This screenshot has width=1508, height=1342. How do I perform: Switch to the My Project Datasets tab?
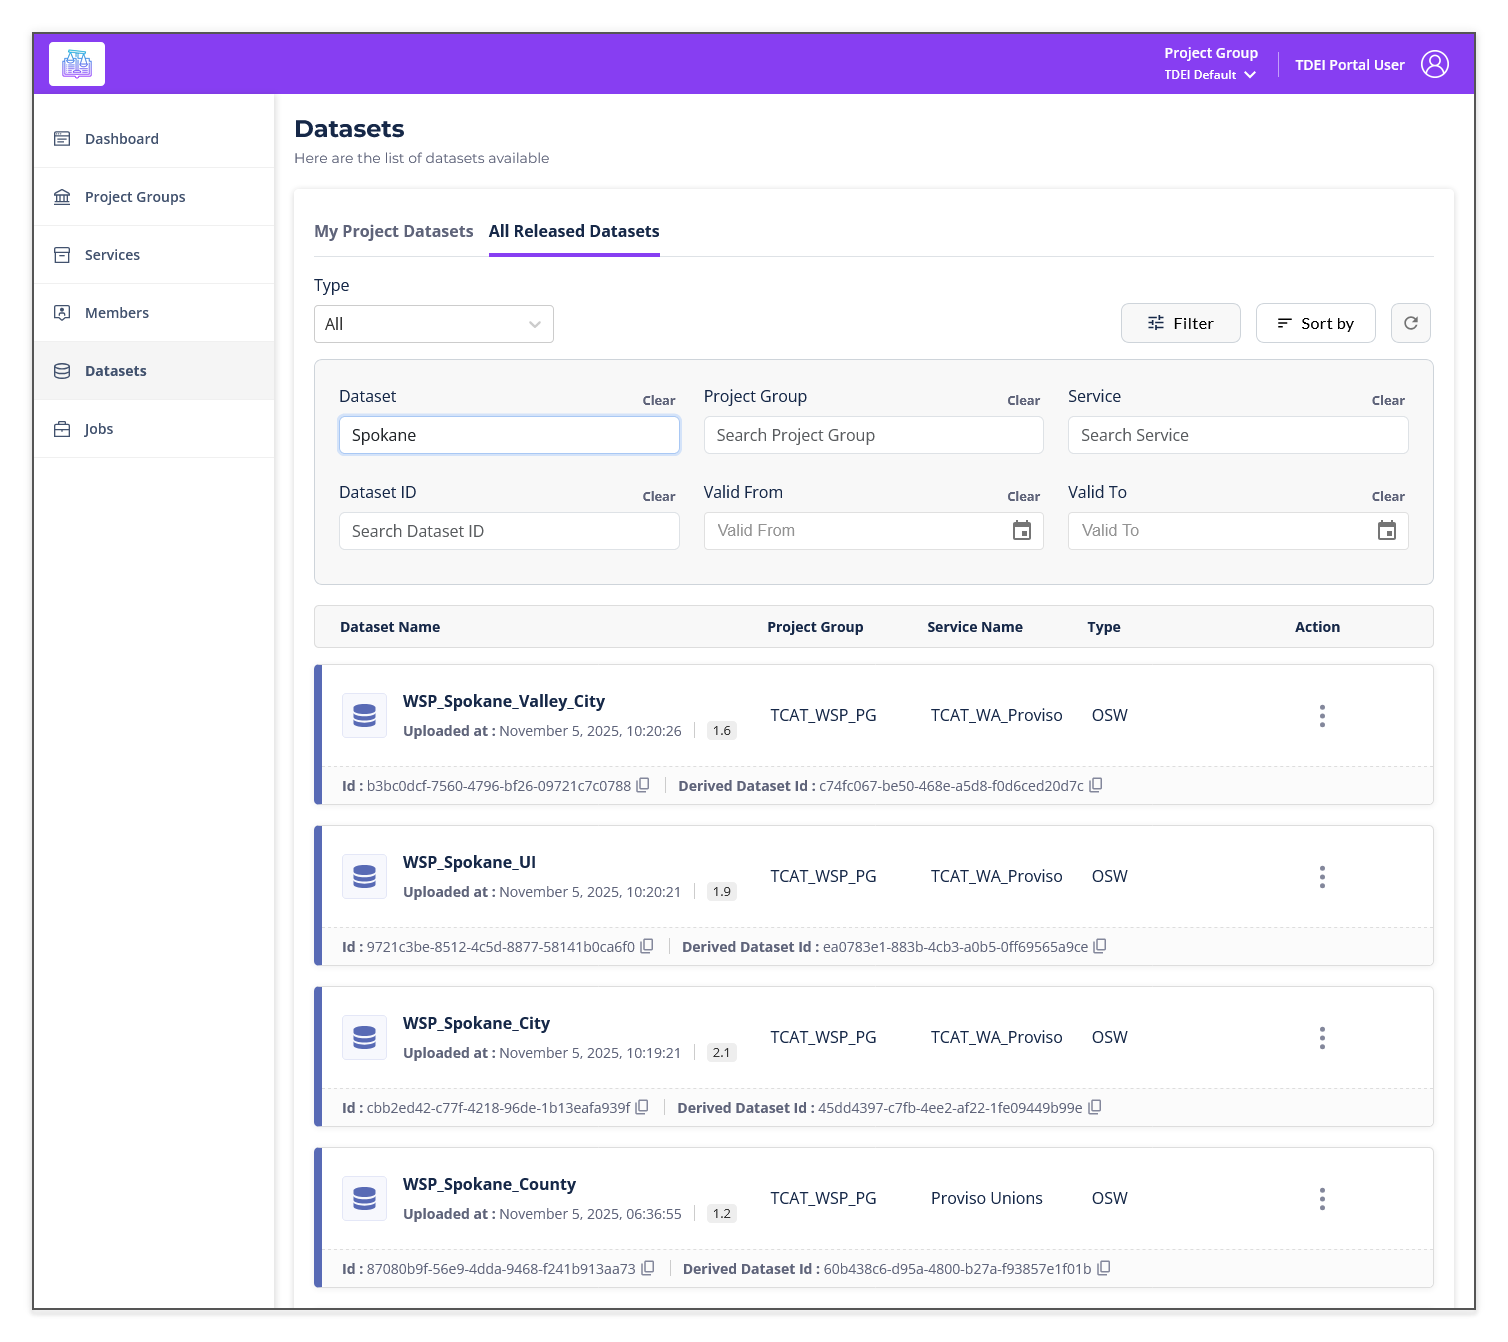pyautogui.click(x=393, y=231)
